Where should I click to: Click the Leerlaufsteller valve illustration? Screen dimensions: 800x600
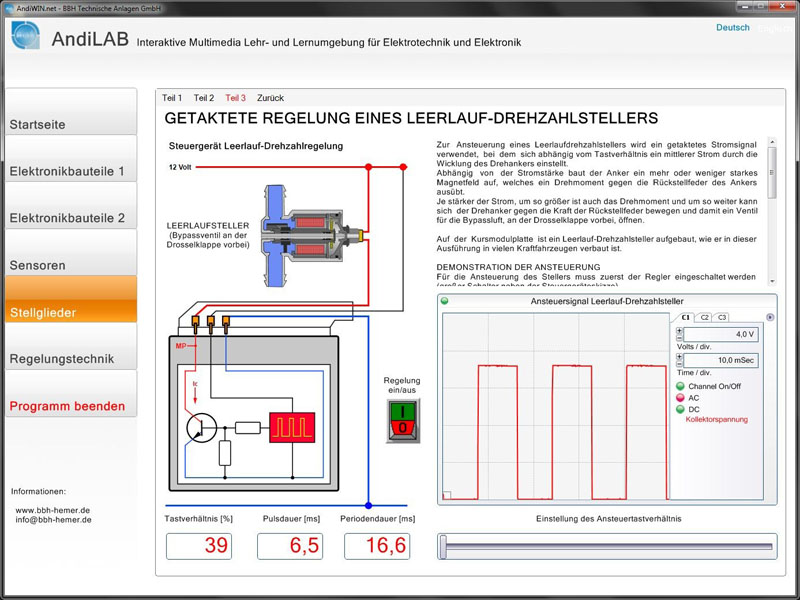pyautogui.click(x=312, y=235)
